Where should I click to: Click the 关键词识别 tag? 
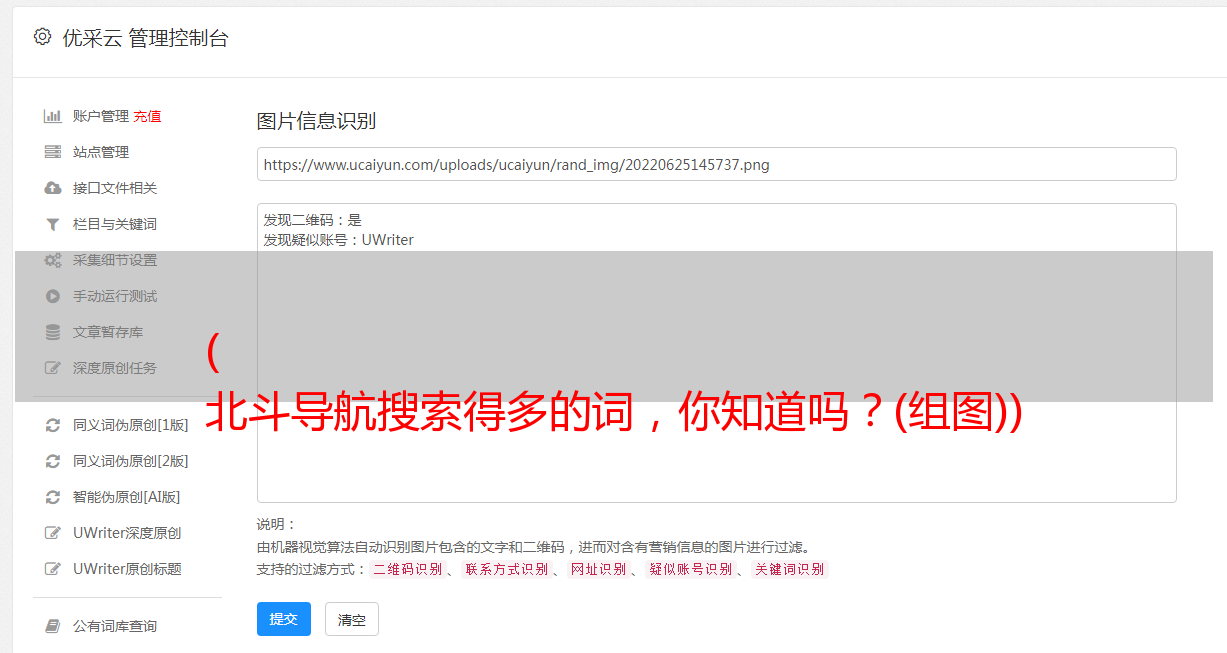[x=790, y=569]
